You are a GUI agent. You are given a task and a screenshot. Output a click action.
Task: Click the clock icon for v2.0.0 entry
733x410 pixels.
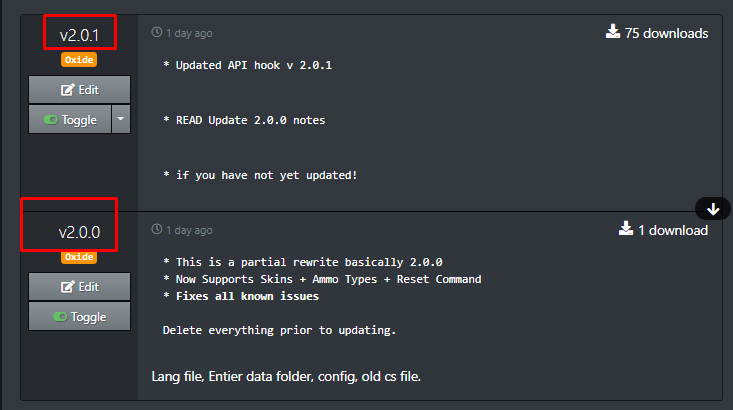(157, 229)
